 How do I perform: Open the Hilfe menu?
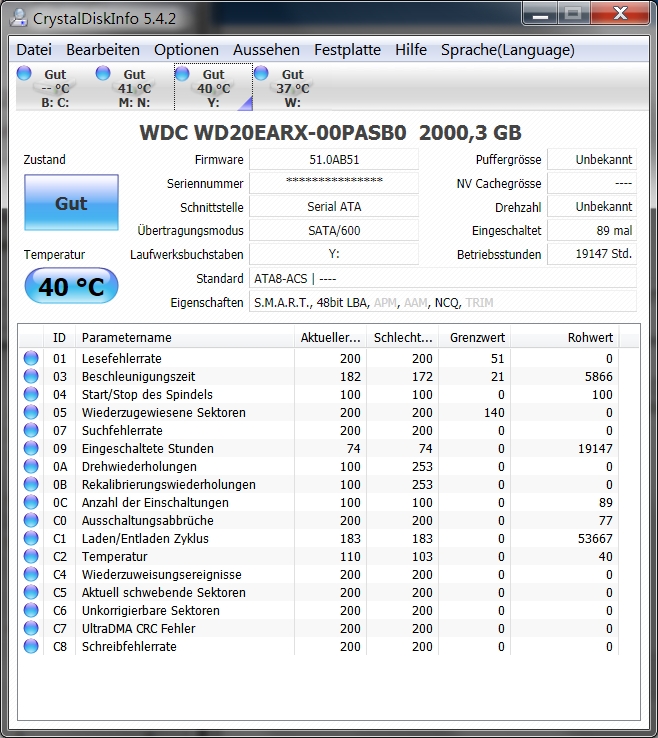click(410, 50)
